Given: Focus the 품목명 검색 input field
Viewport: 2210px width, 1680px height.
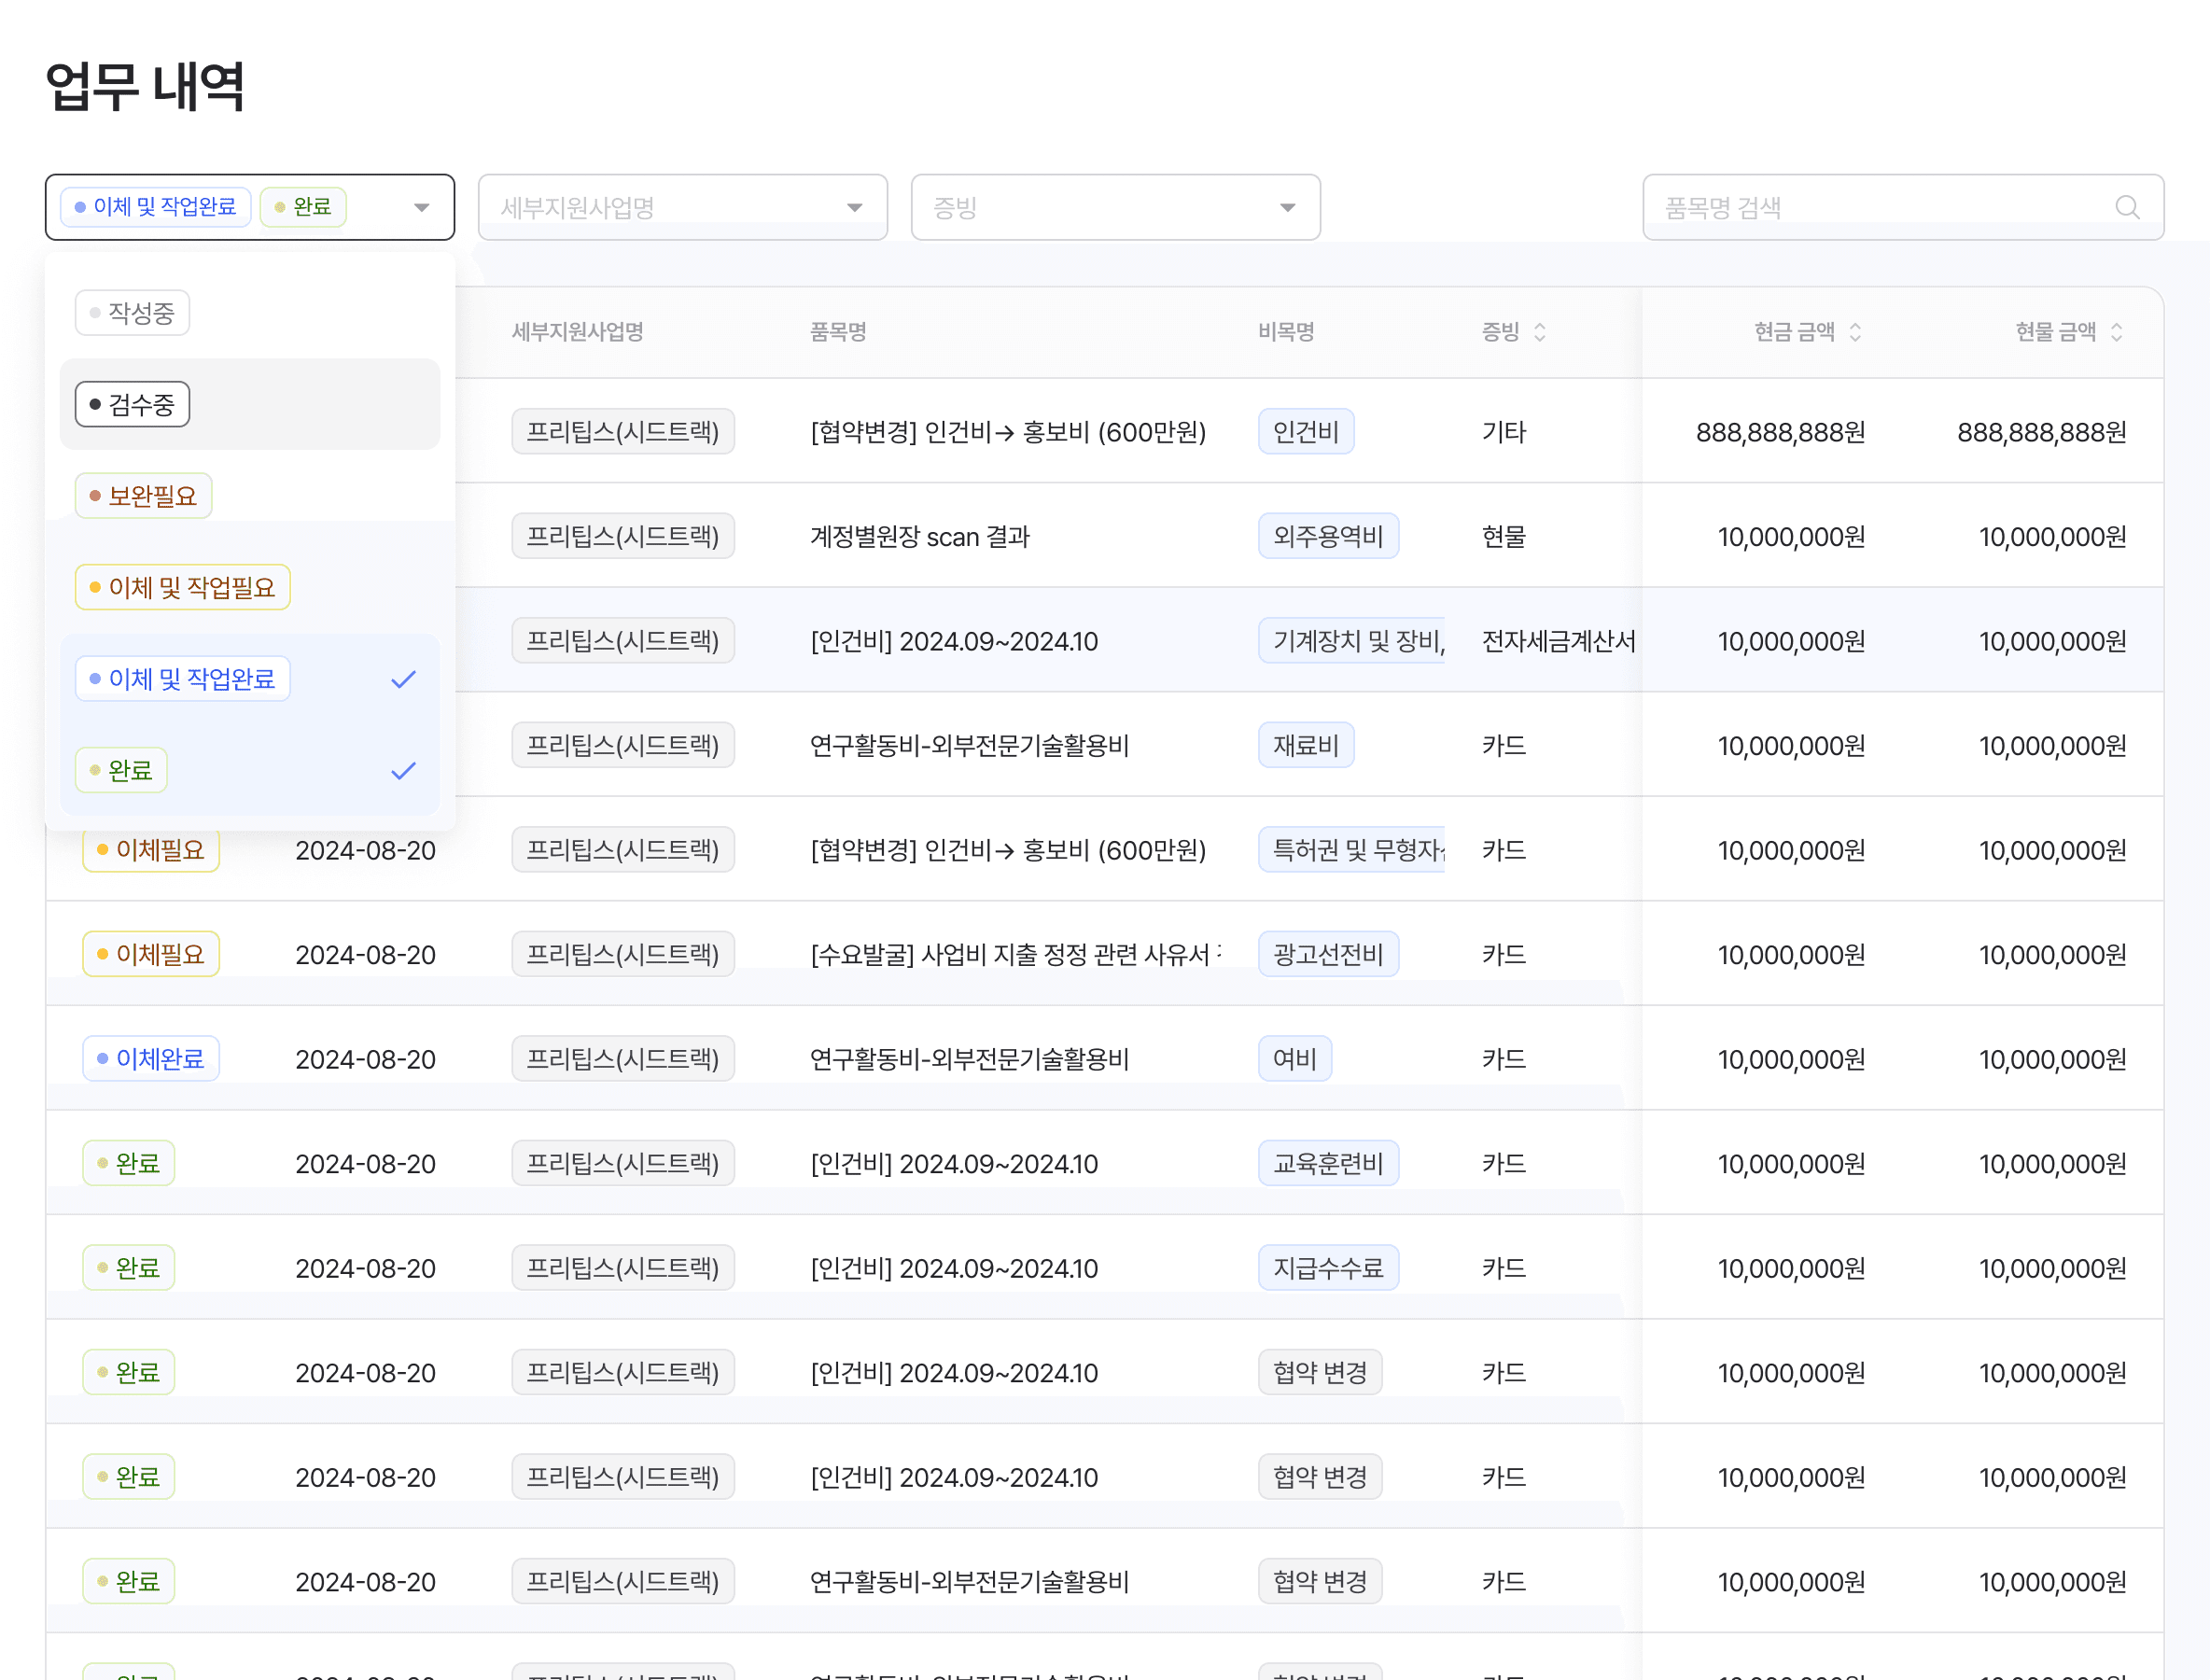Looking at the screenshot, I should pos(1880,208).
